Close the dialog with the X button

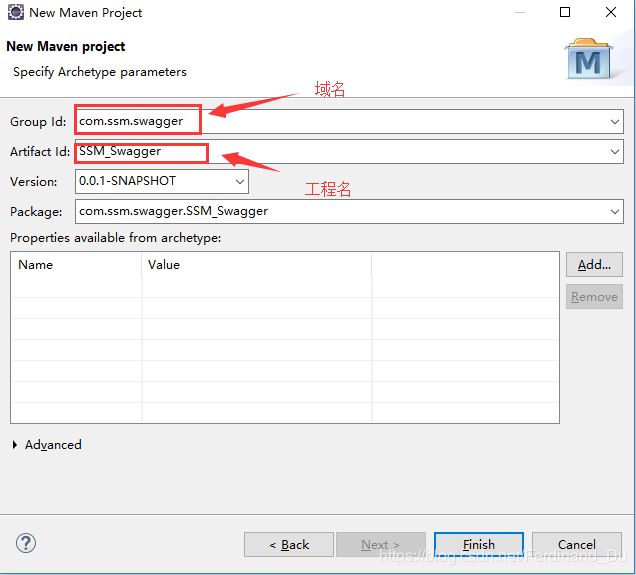click(611, 12)
